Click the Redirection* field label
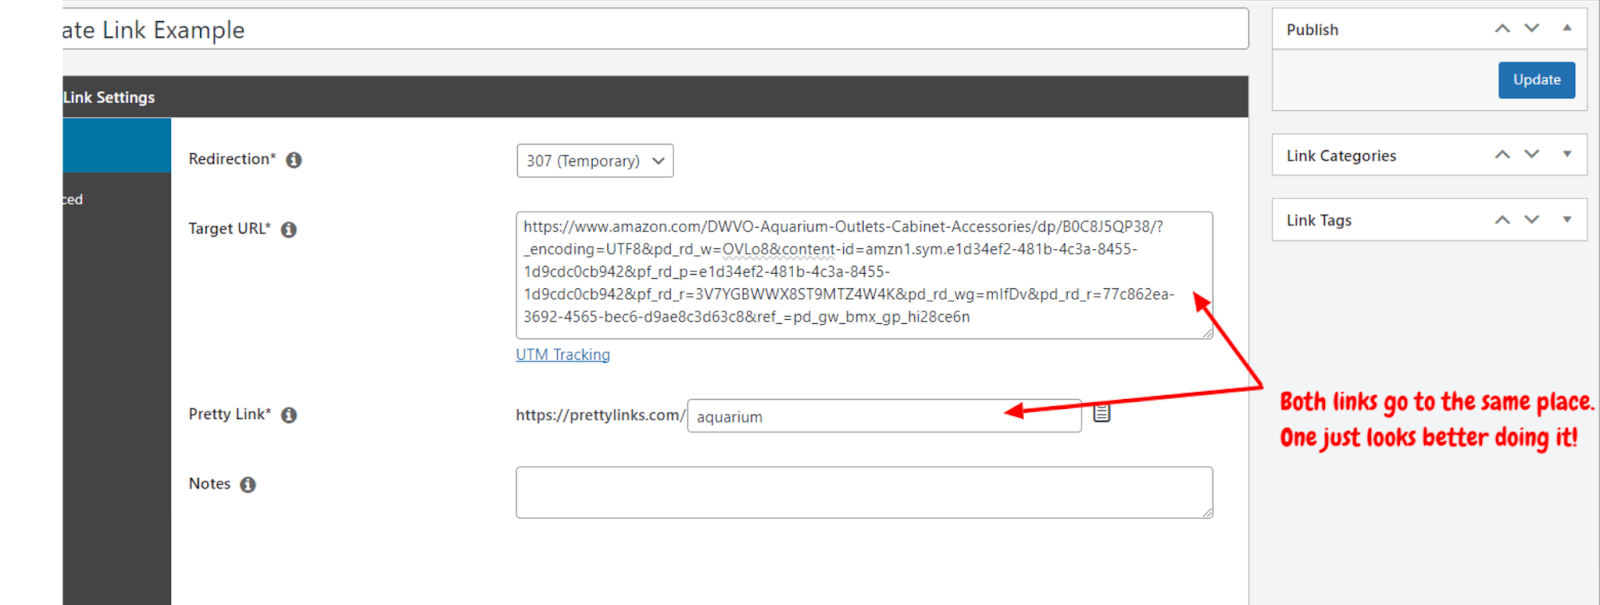The width and height of the screenshot is (1600, 605). click(232, 159)
